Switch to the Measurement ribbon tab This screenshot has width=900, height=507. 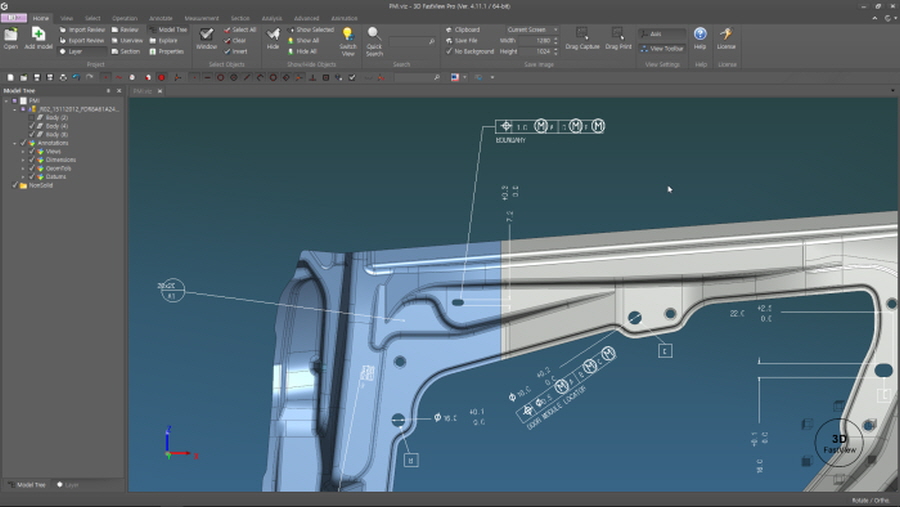(x=201, y=18)
